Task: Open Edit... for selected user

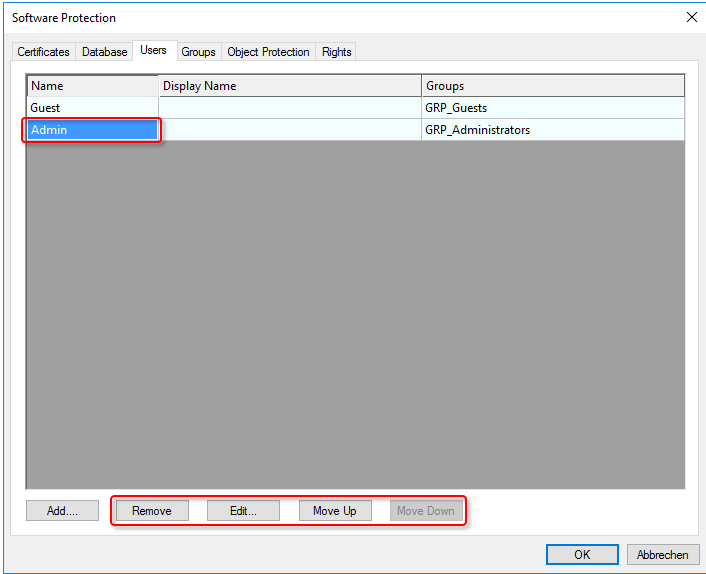Action: pyautogui.click(x=243, y=511)
